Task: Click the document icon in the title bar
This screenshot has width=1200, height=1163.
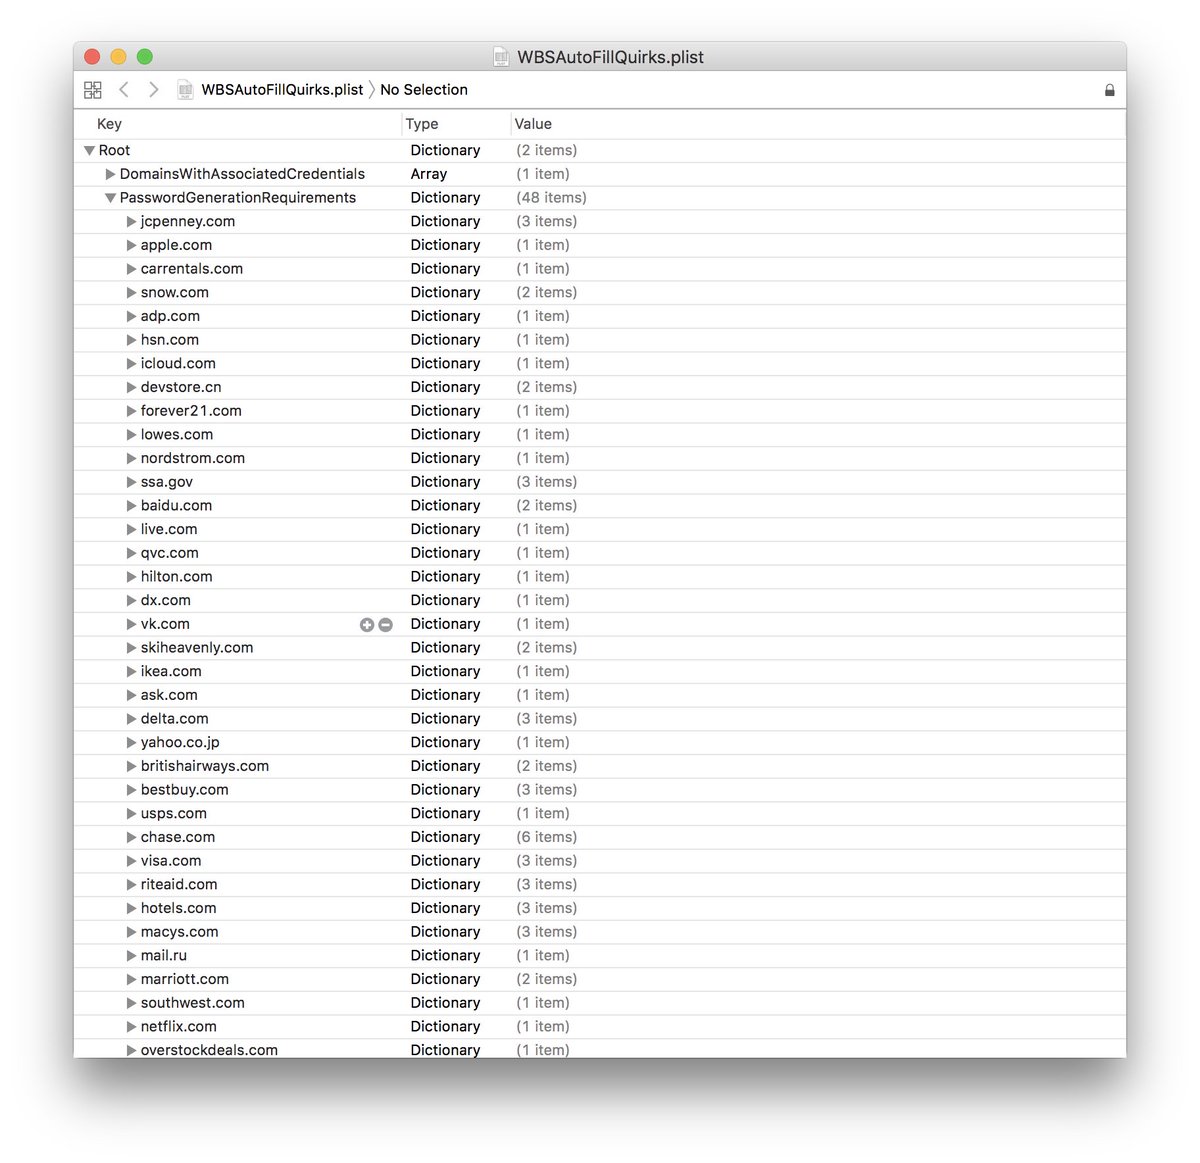Action: point(501,57)
